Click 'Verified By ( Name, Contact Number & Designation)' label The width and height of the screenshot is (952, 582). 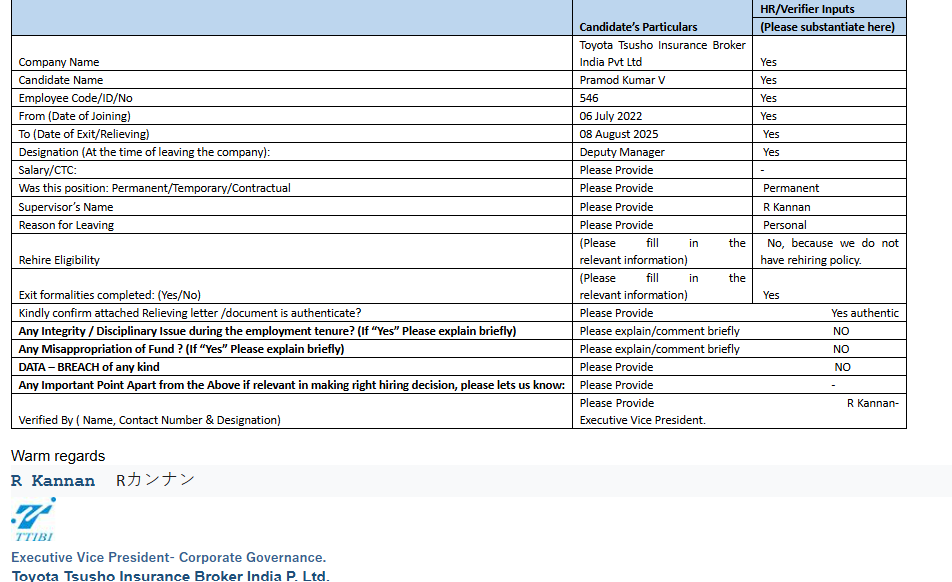pyautogui.click(x=149, y=420)
